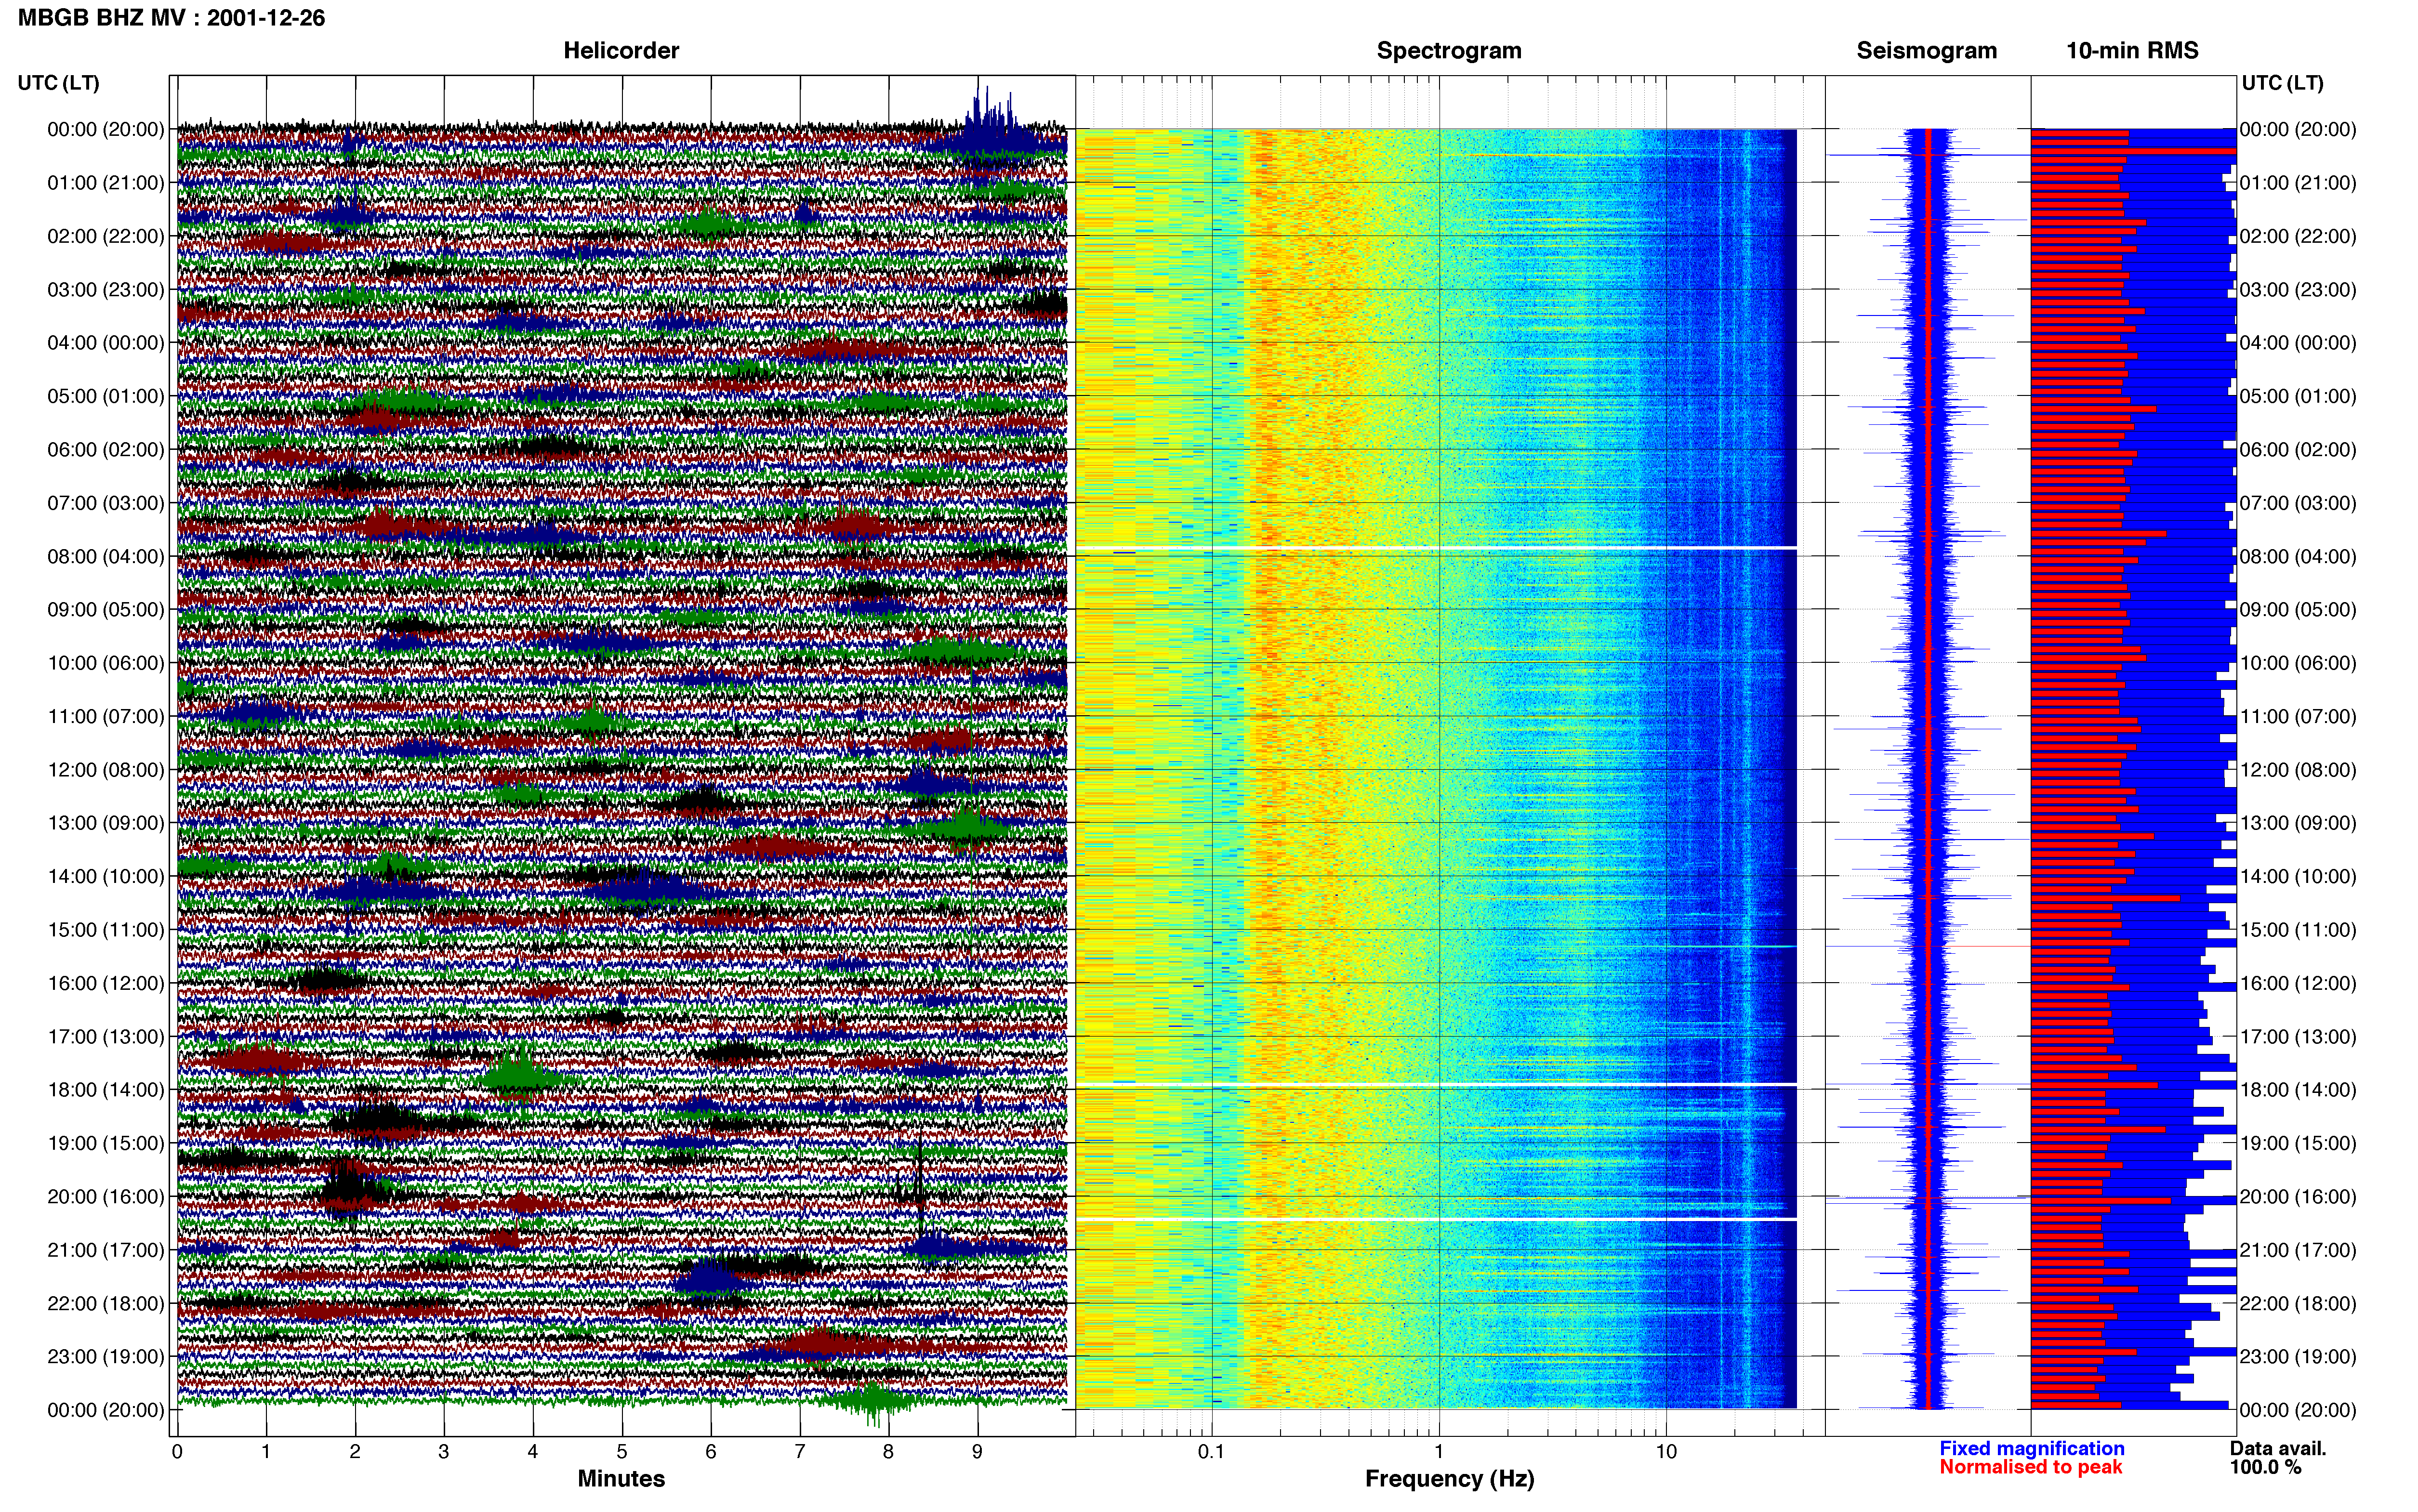Click left time label '13:00 (09:00)'
The width and height of the screenshot is (2418, 1512).
(x=105, y=823)
